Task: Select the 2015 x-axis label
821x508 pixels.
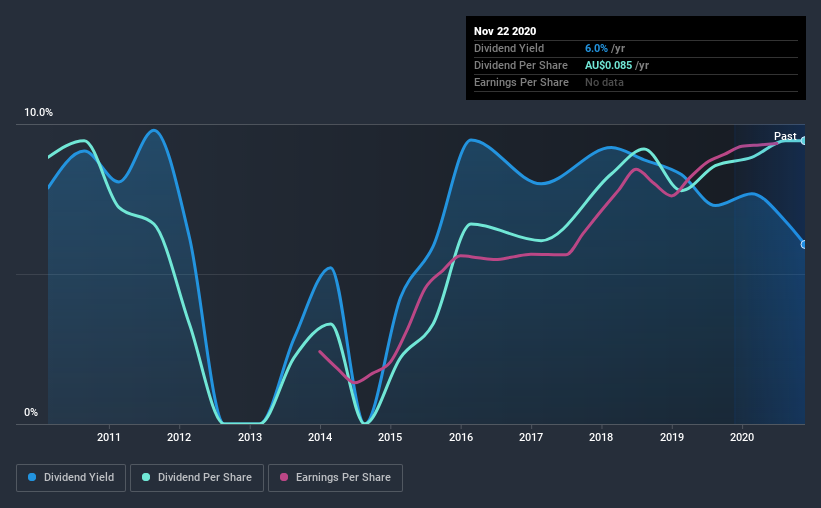Action: [390, 437]
